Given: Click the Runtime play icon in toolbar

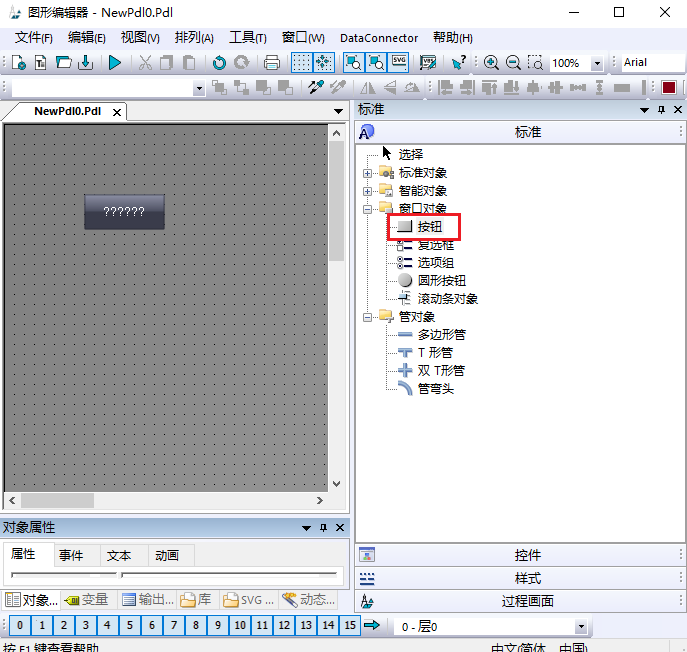Looking at the screenshot, I should [x=115, y=63].
